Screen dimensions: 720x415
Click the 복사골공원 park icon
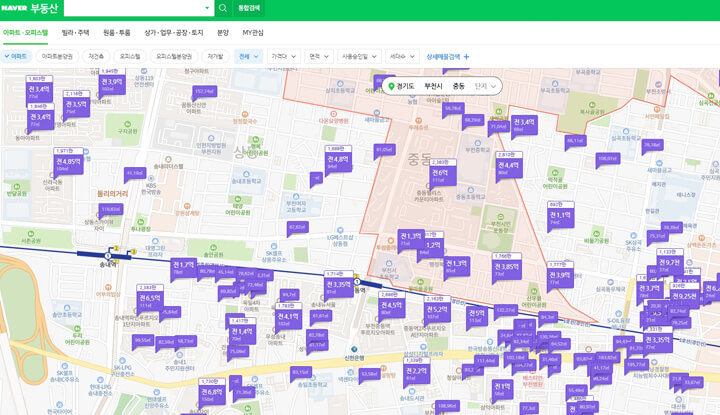point(592,105)
